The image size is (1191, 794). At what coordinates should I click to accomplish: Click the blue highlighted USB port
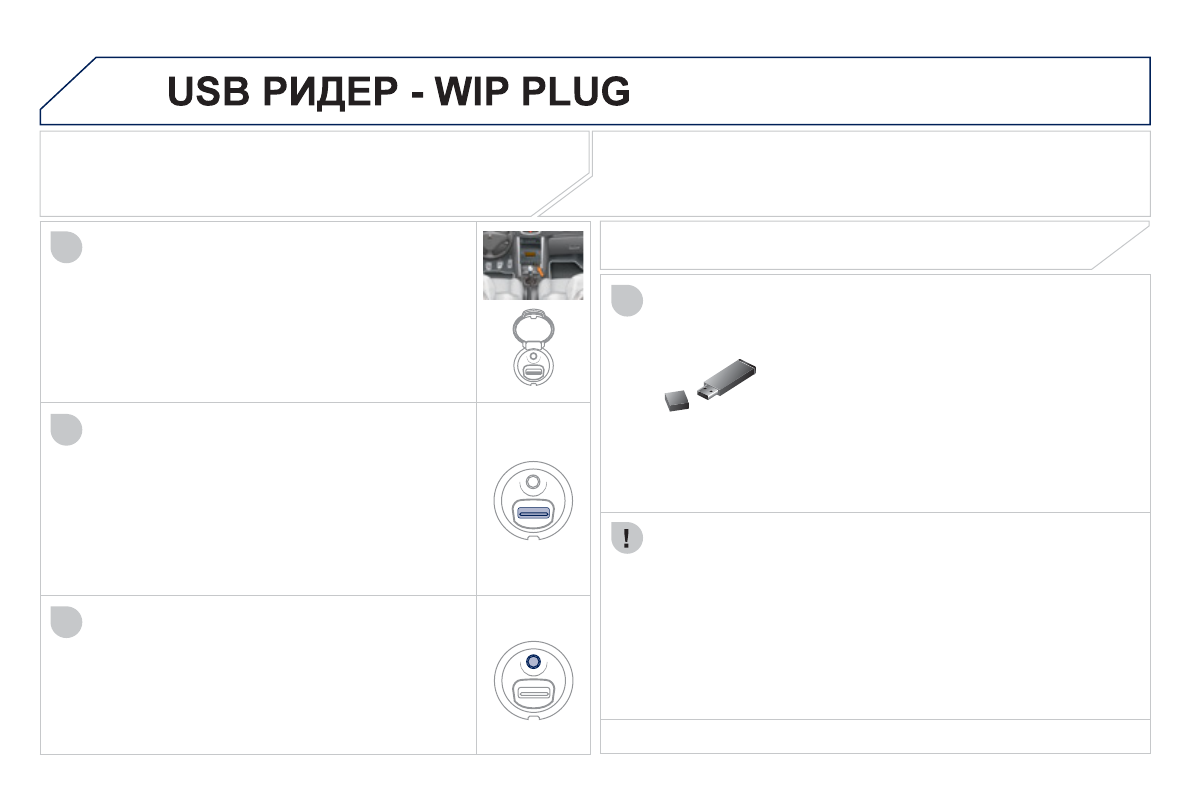(533, 514)
